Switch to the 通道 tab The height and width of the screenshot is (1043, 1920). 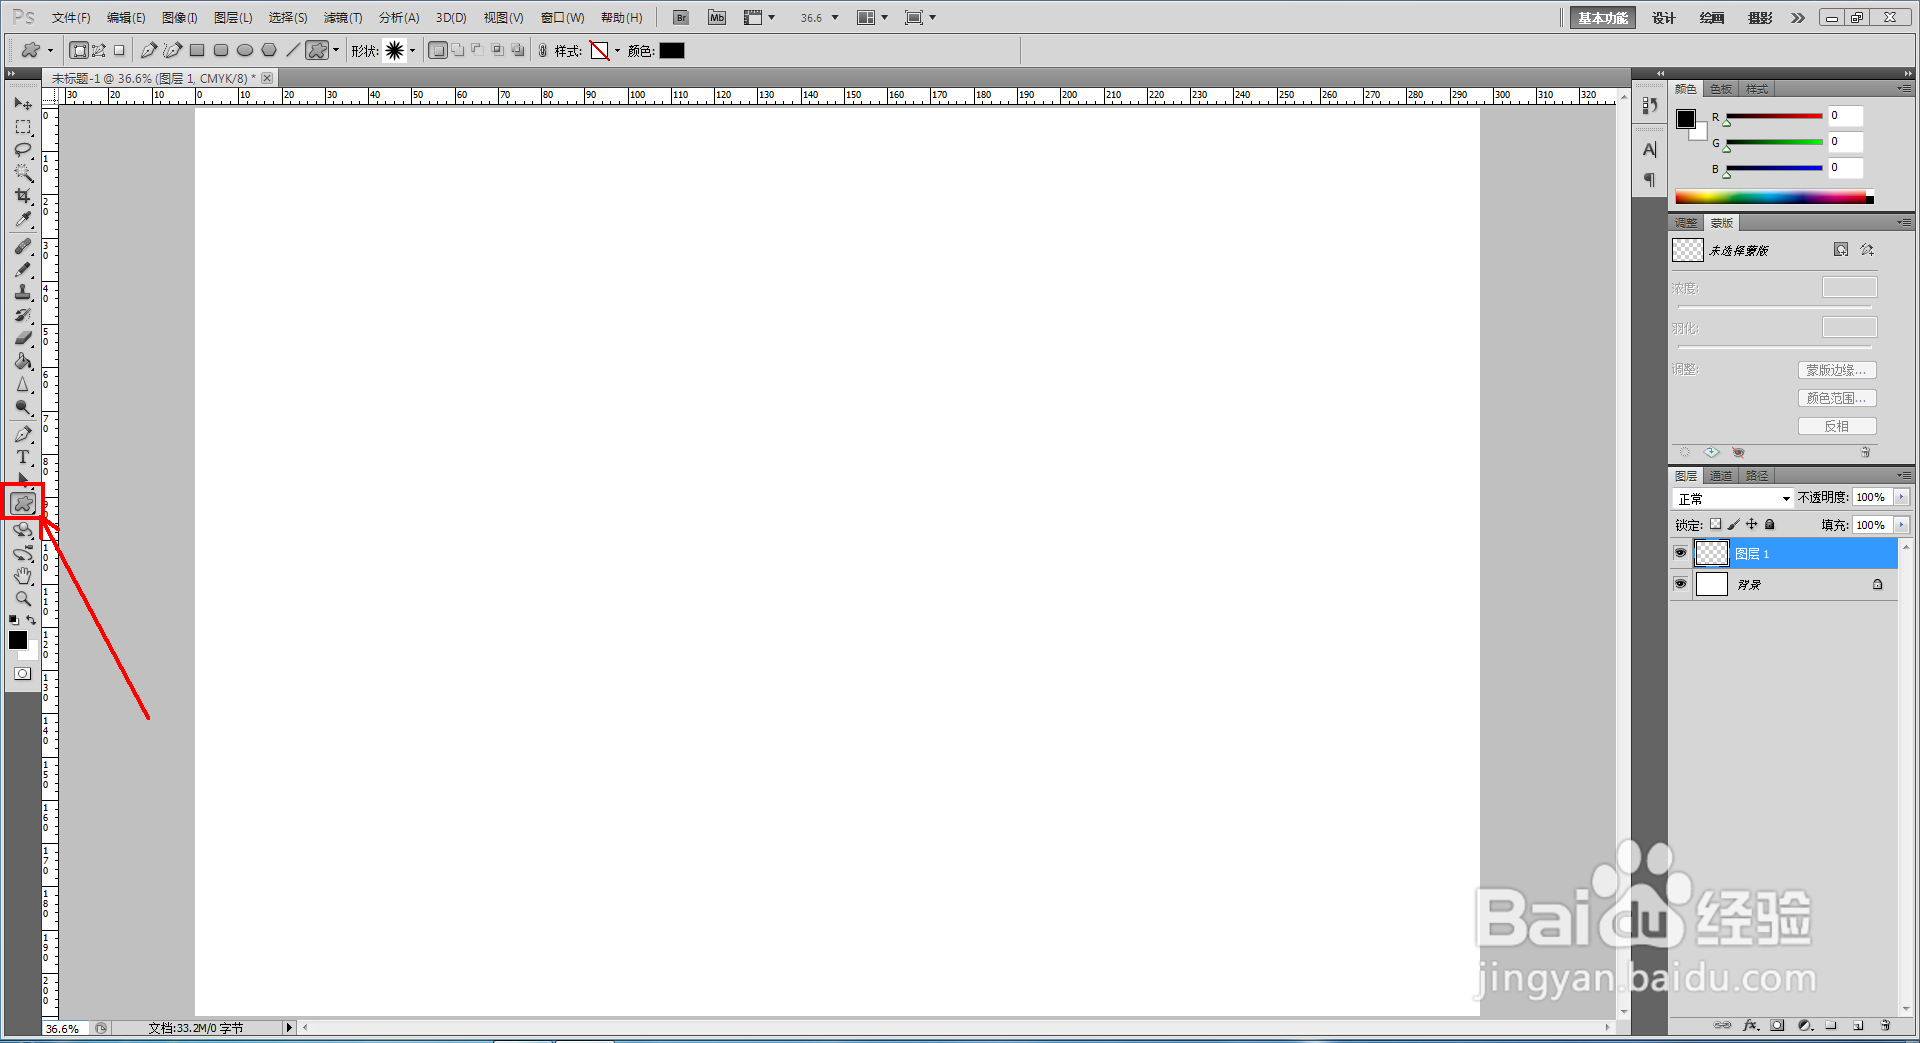[1721, 476]
